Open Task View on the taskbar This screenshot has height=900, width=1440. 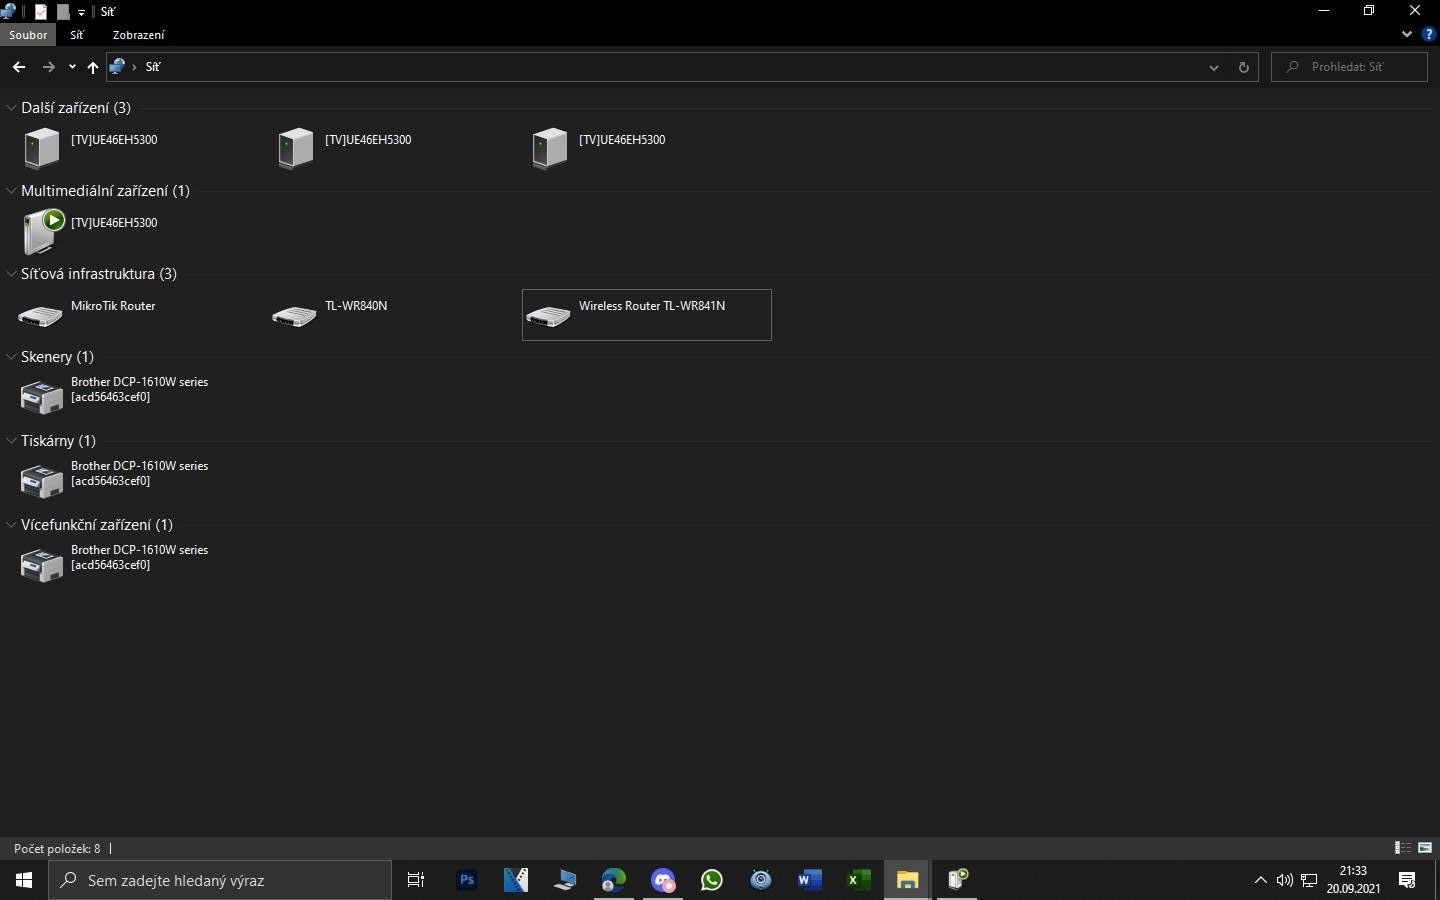(416, 880)
